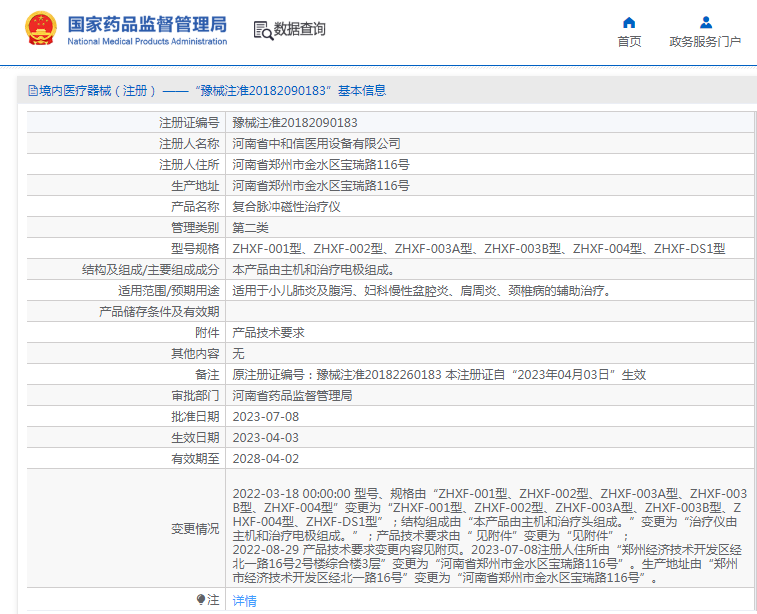
Task: Click the document icon before 境内医疗器械
Action: 33,91
